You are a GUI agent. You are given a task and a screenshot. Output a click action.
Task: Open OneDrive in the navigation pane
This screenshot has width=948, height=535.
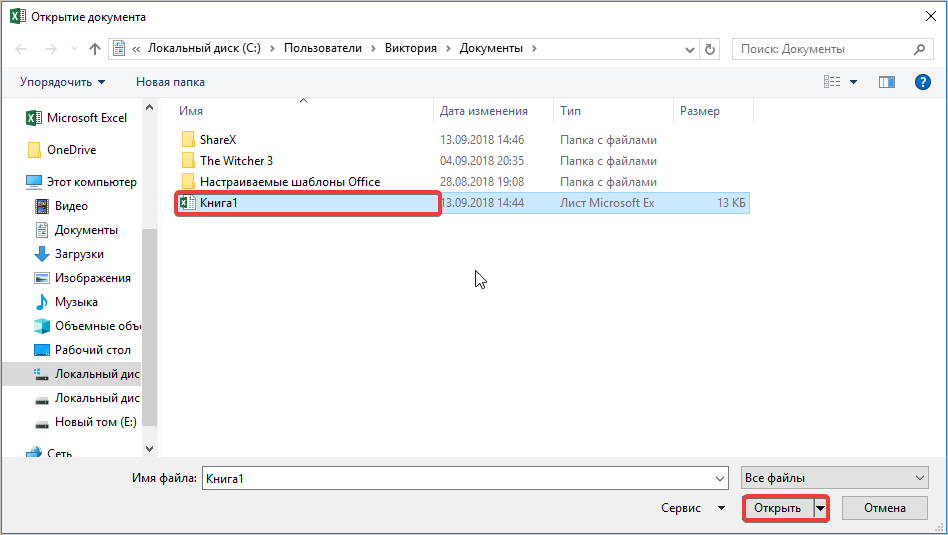point(71,150)
